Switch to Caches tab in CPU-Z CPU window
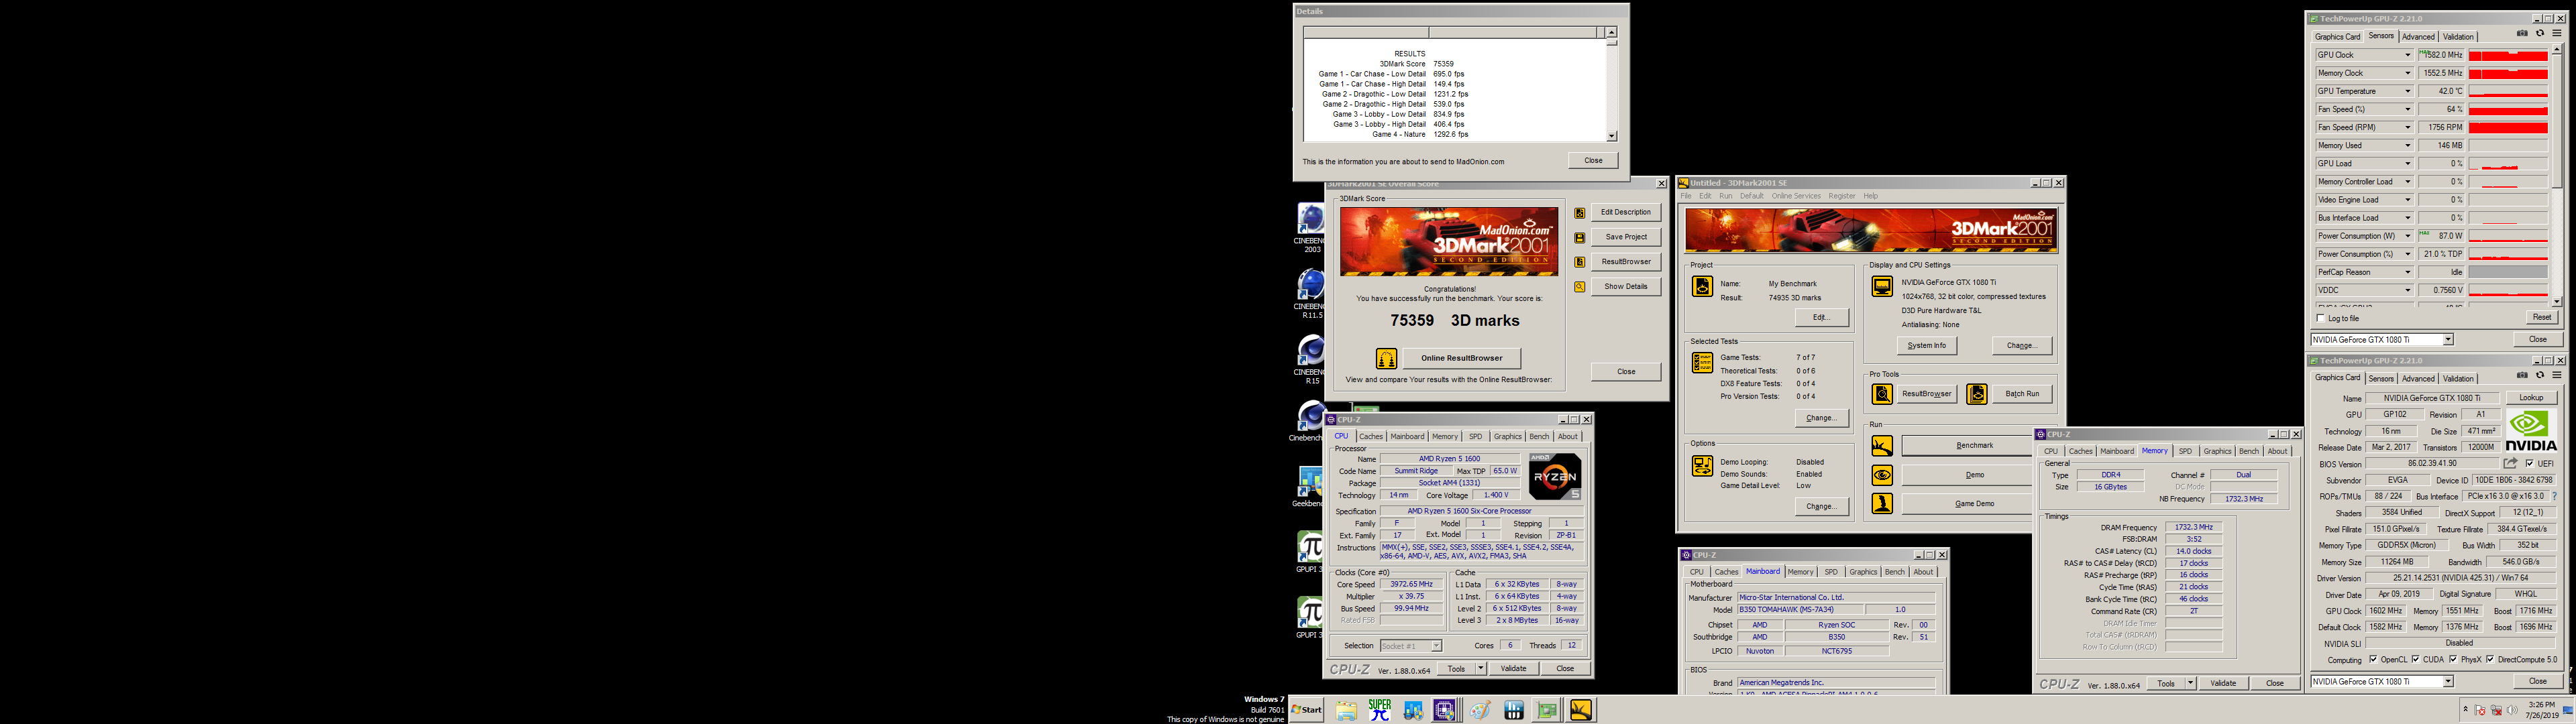 click(x=1371, y=437)
